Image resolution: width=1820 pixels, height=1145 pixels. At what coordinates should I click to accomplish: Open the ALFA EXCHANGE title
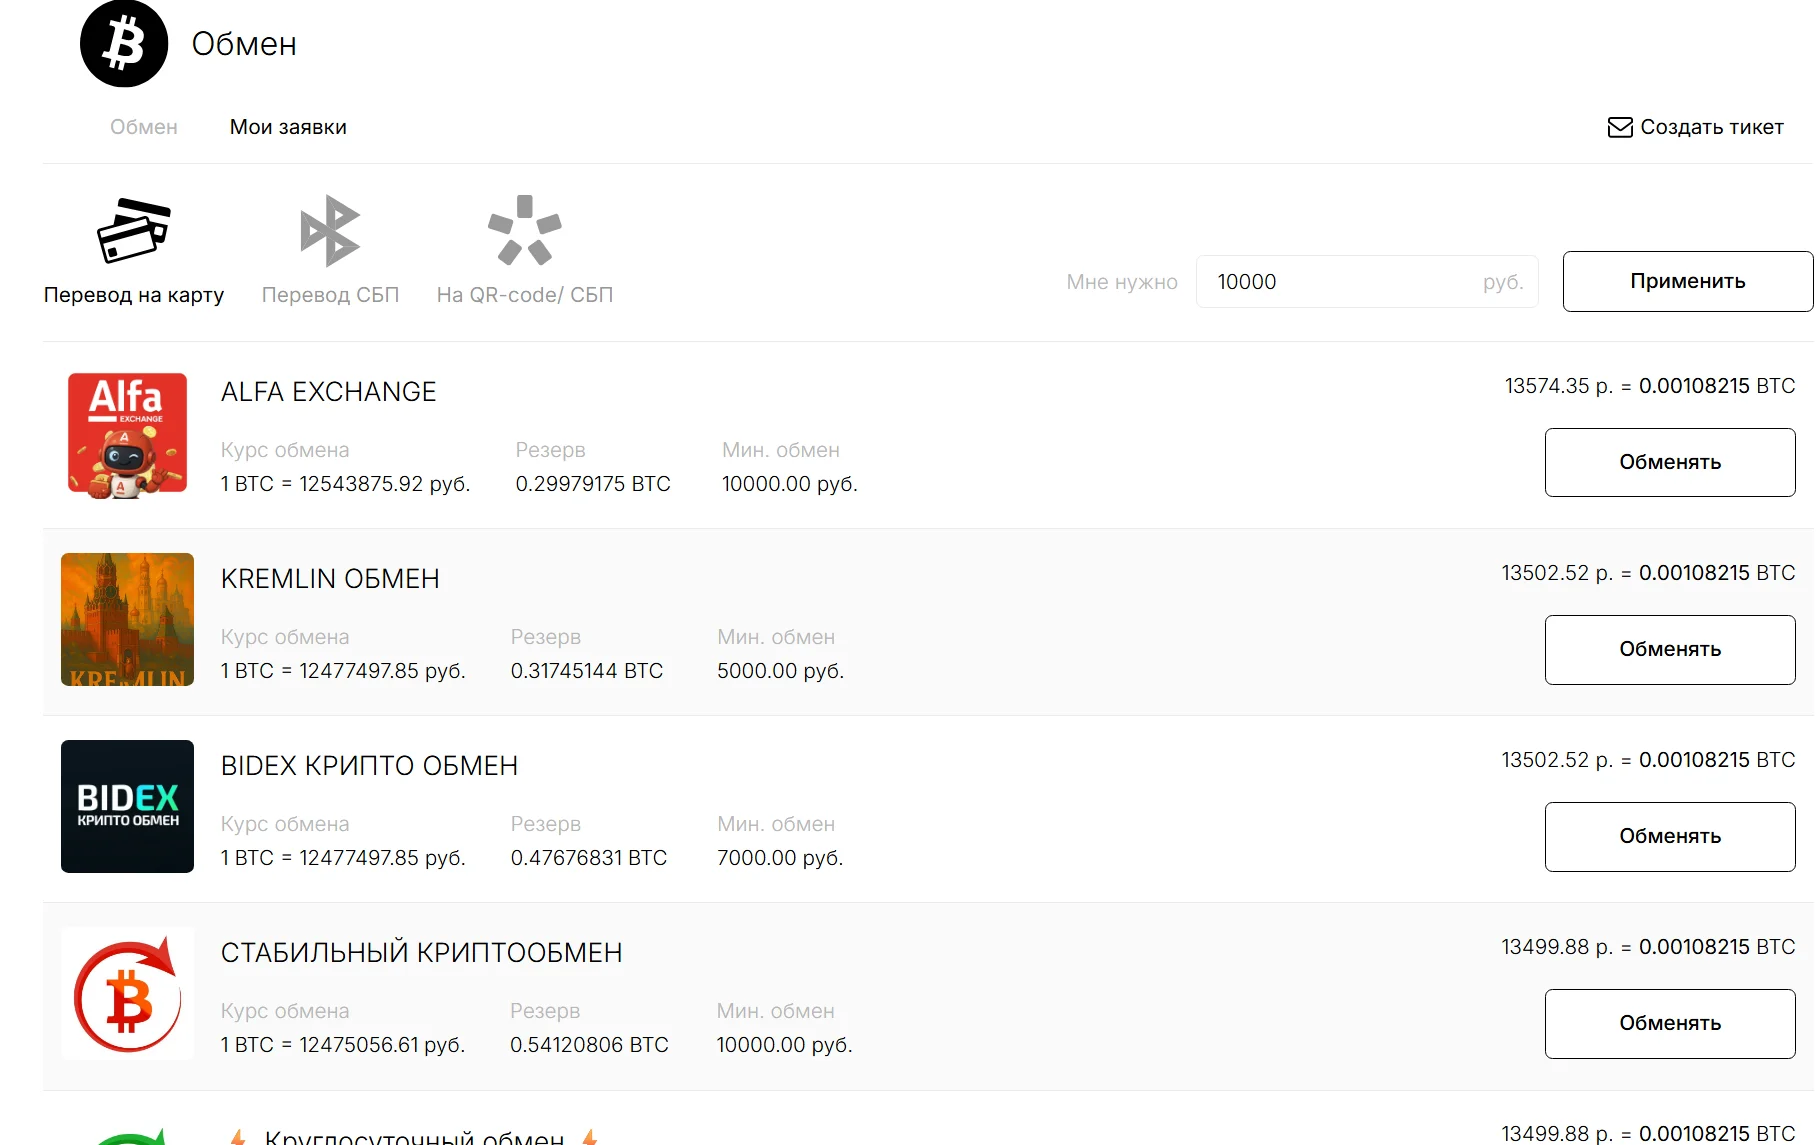click(x=328, y=392)
